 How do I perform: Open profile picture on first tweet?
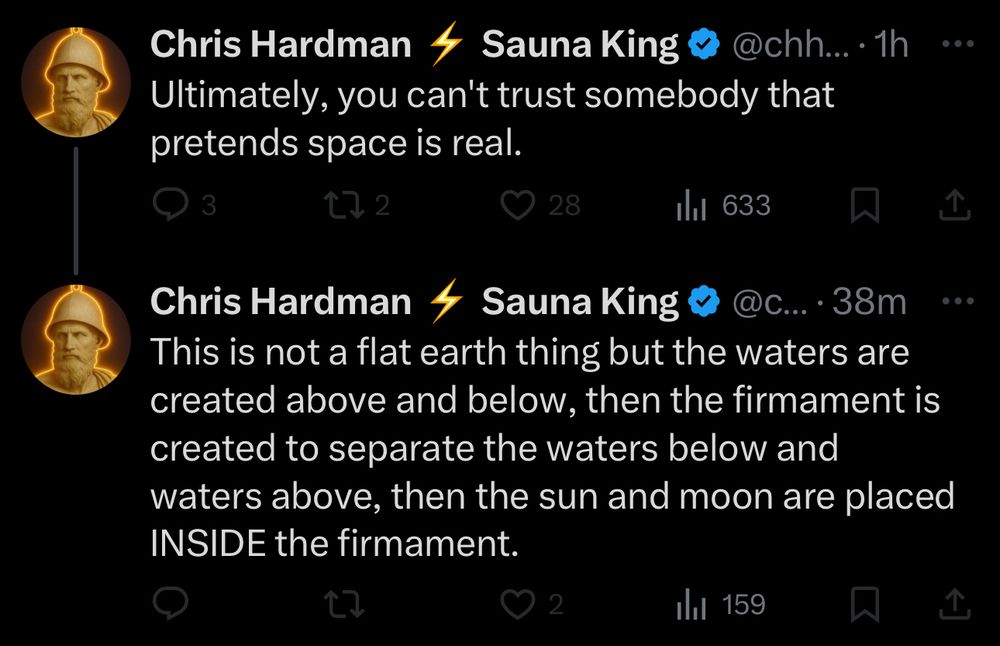tap(76, 82)
